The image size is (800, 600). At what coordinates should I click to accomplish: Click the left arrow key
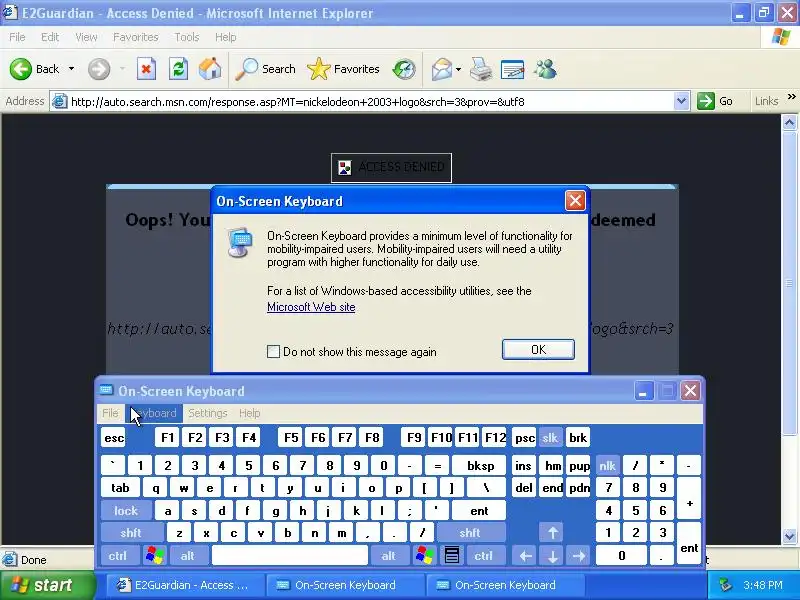point(526,556)
